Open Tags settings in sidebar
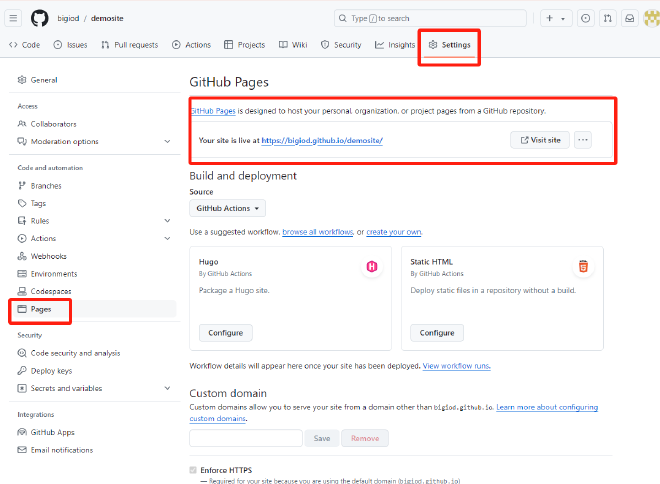The width and height of the screenshot is (660, 484). click(x=32, y=203)
